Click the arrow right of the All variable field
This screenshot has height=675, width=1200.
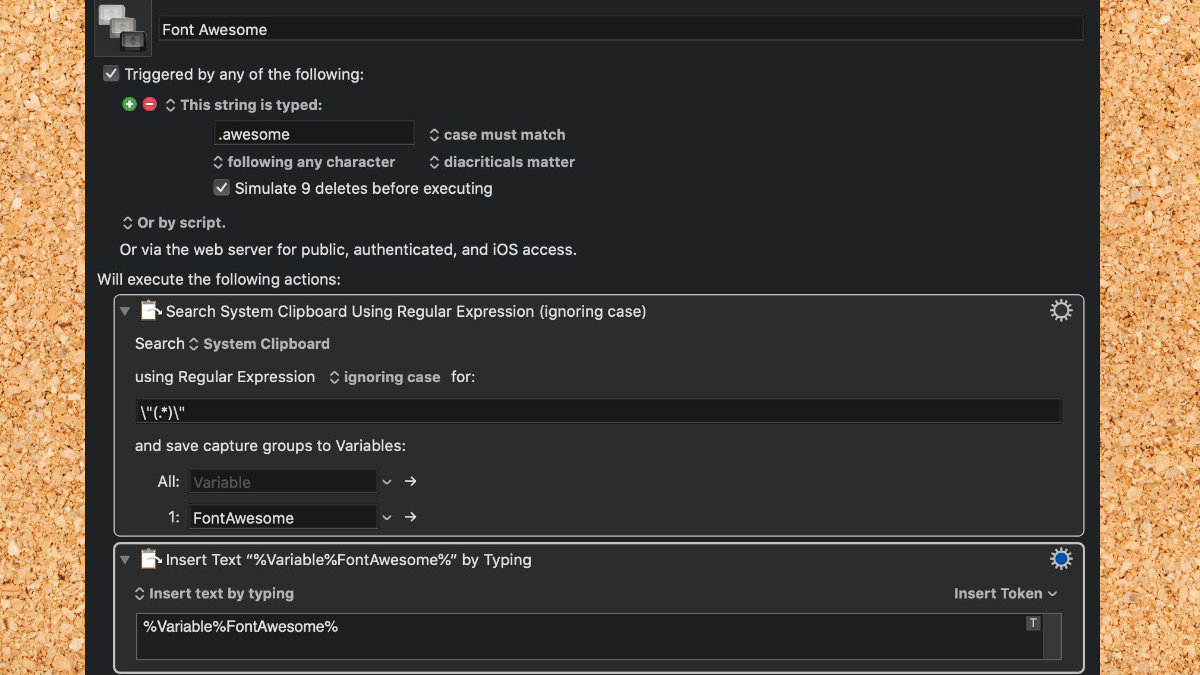pyautogui.click(x=410, y=481)
